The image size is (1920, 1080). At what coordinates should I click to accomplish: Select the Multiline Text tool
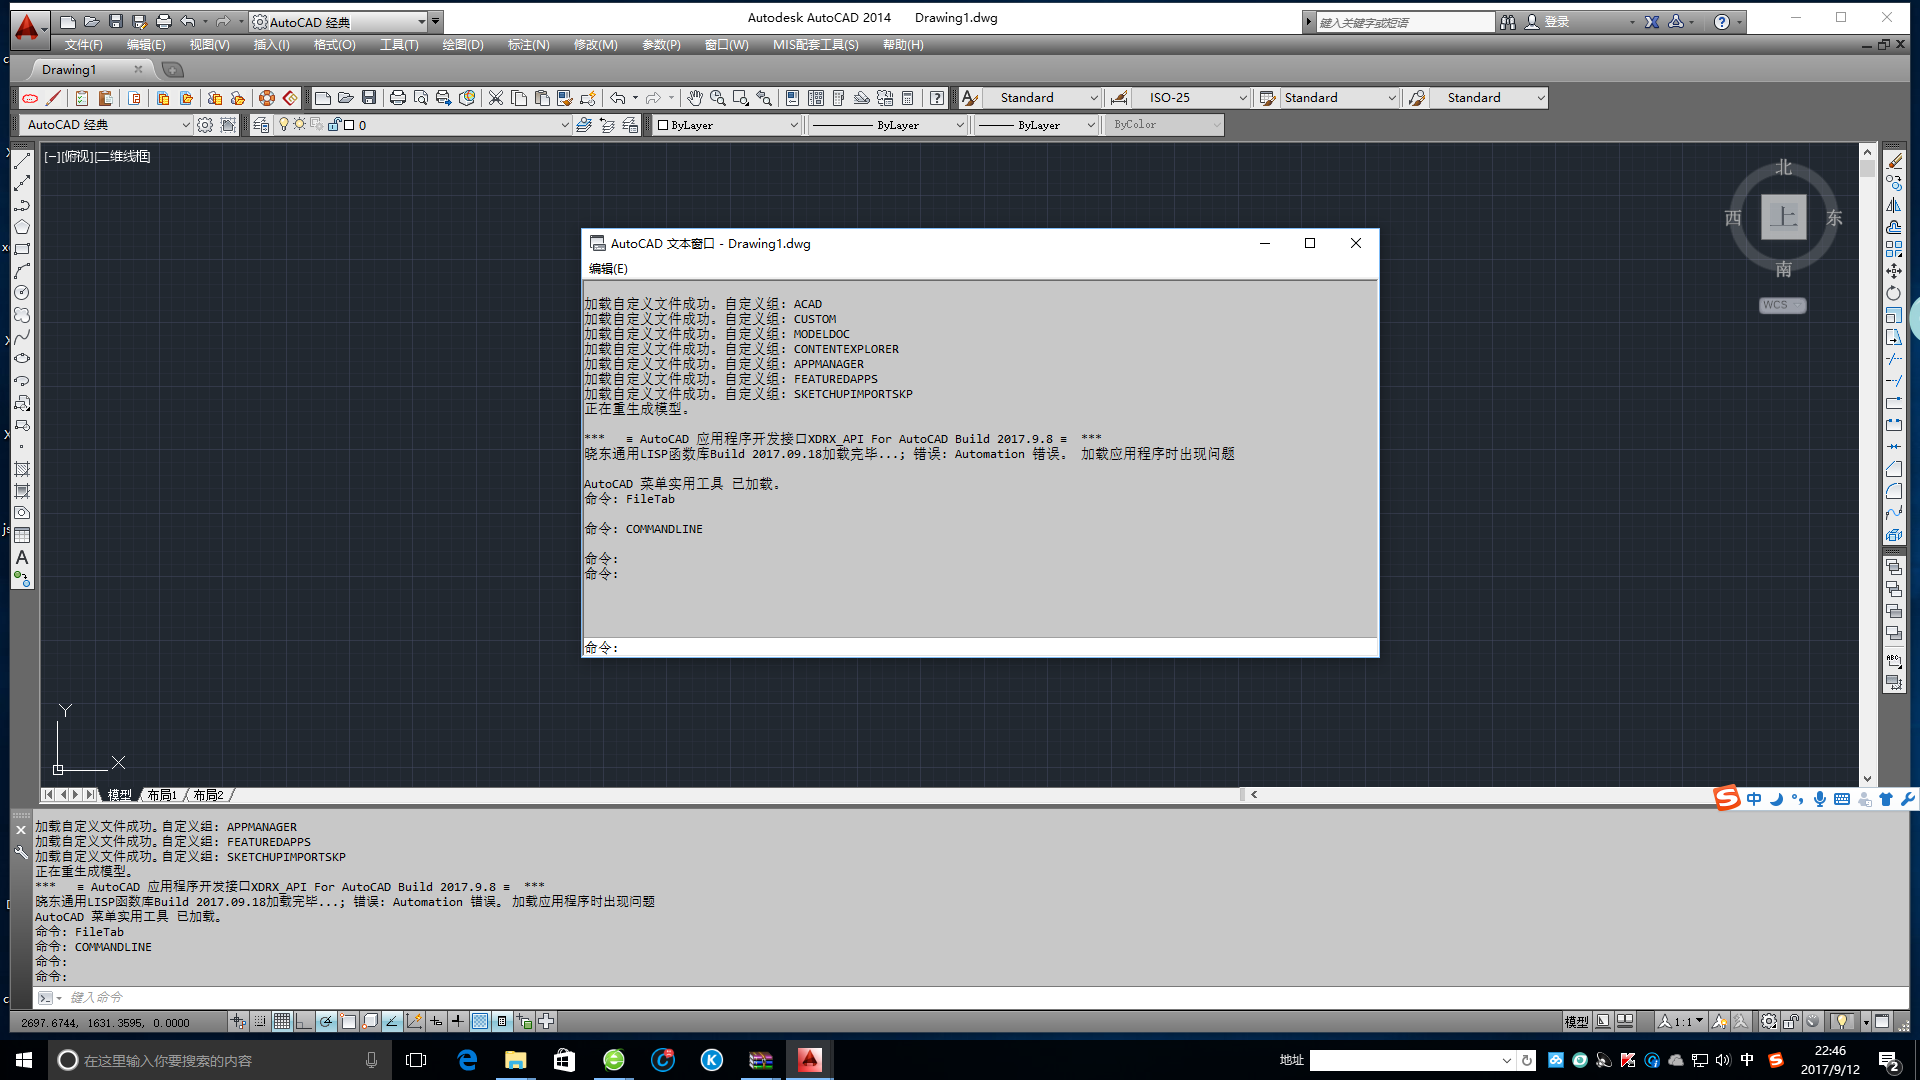tap(22, 557)
